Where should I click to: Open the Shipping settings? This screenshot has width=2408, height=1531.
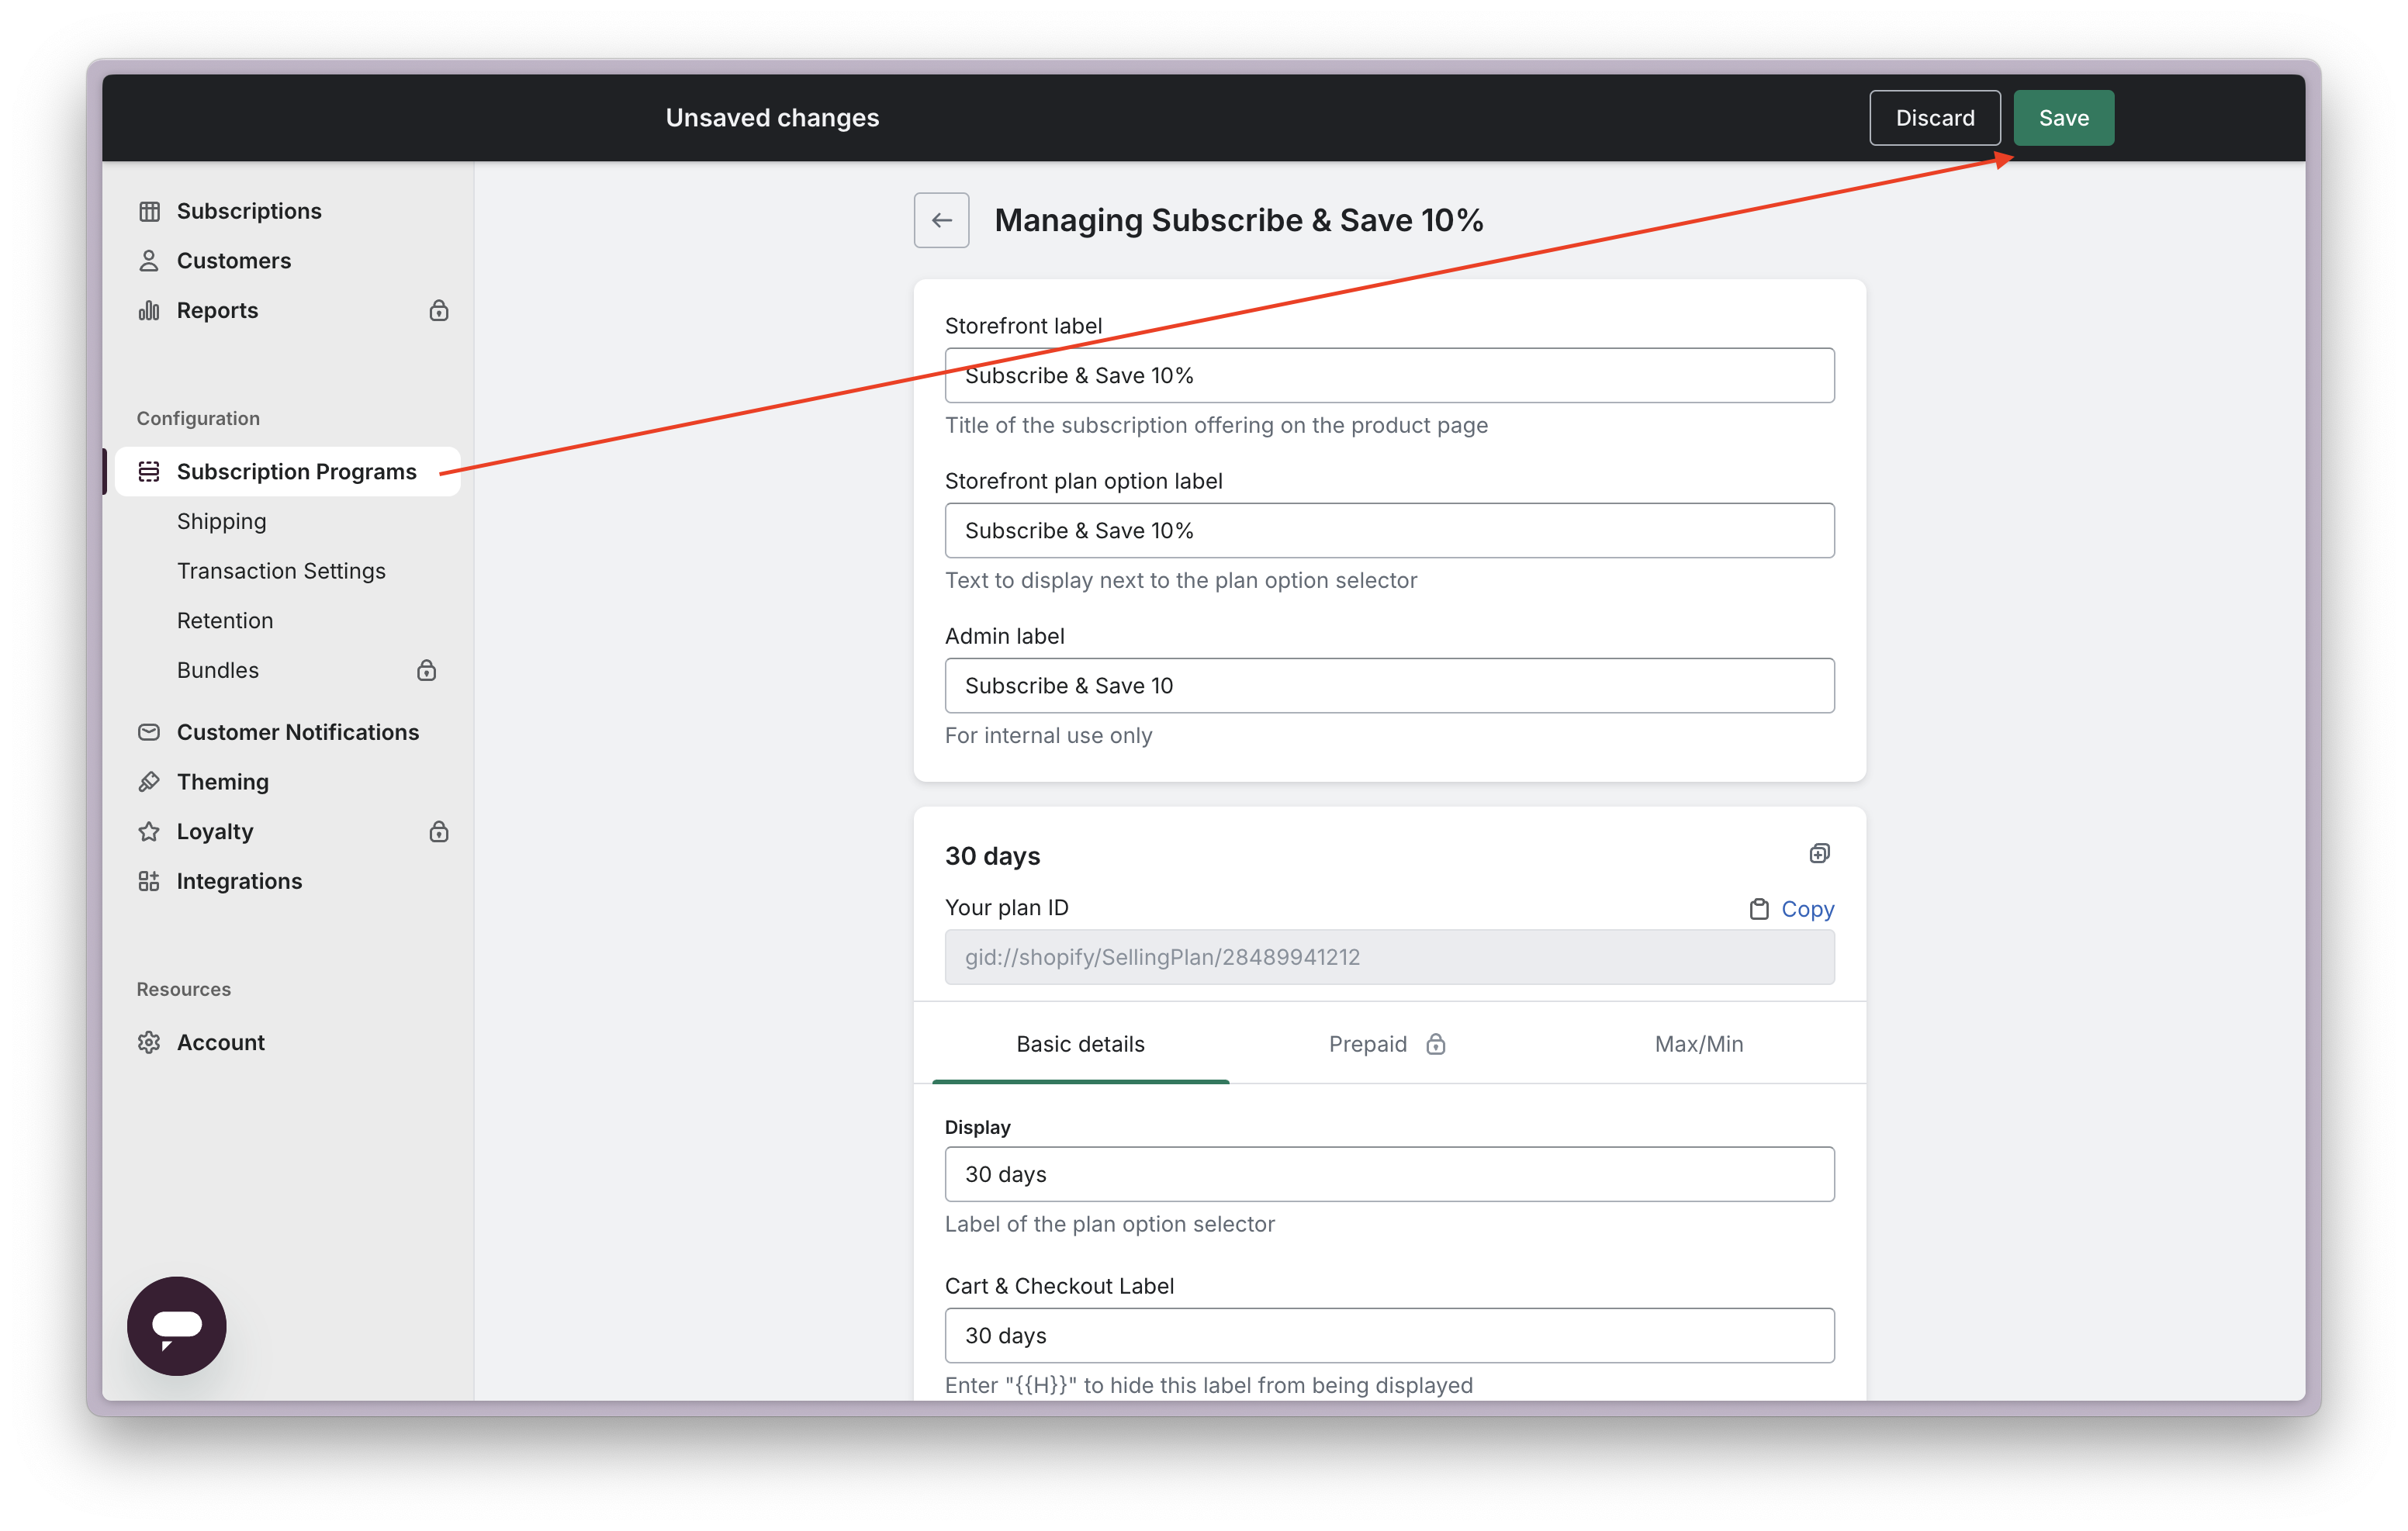pos(222,521)
